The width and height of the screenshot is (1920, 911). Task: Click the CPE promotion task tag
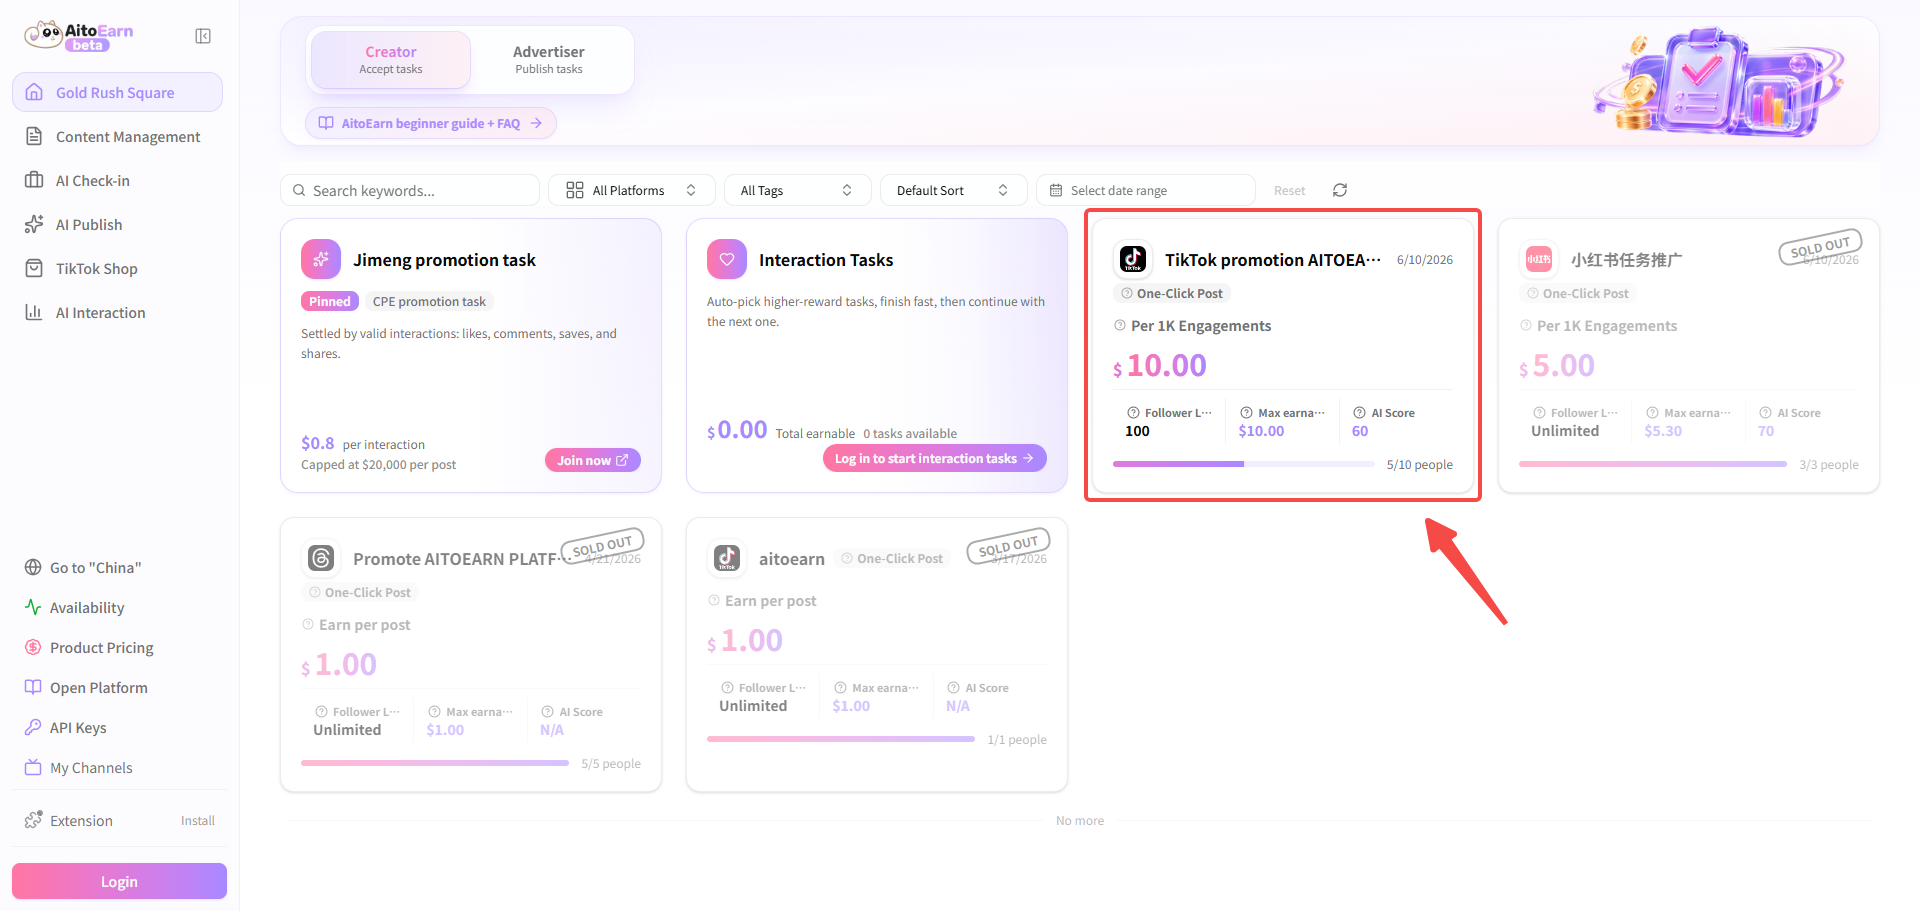click(x=429, y=301)
